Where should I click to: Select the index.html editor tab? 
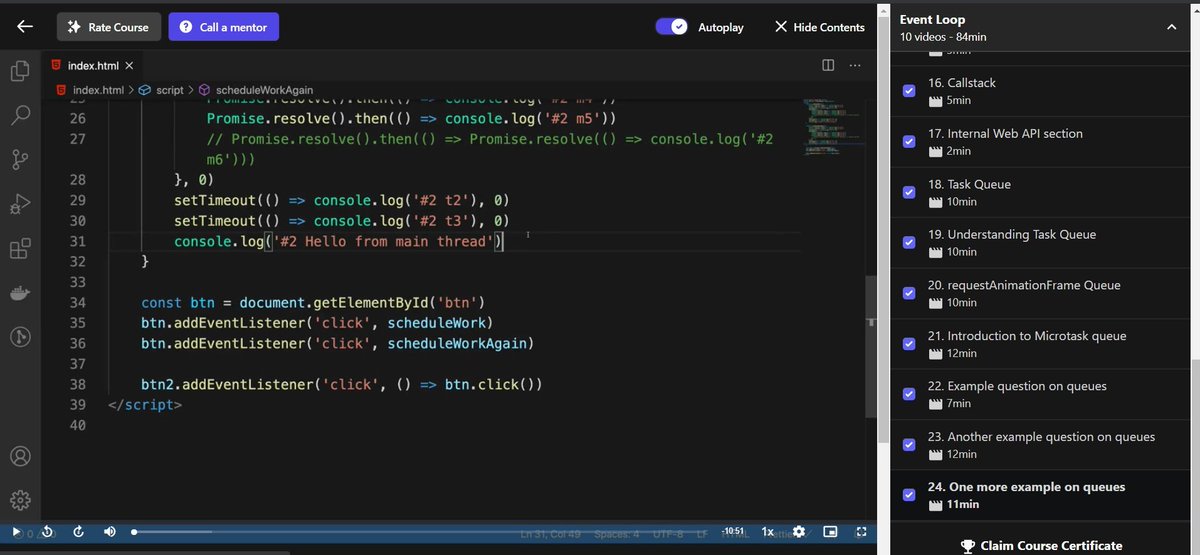92,66
